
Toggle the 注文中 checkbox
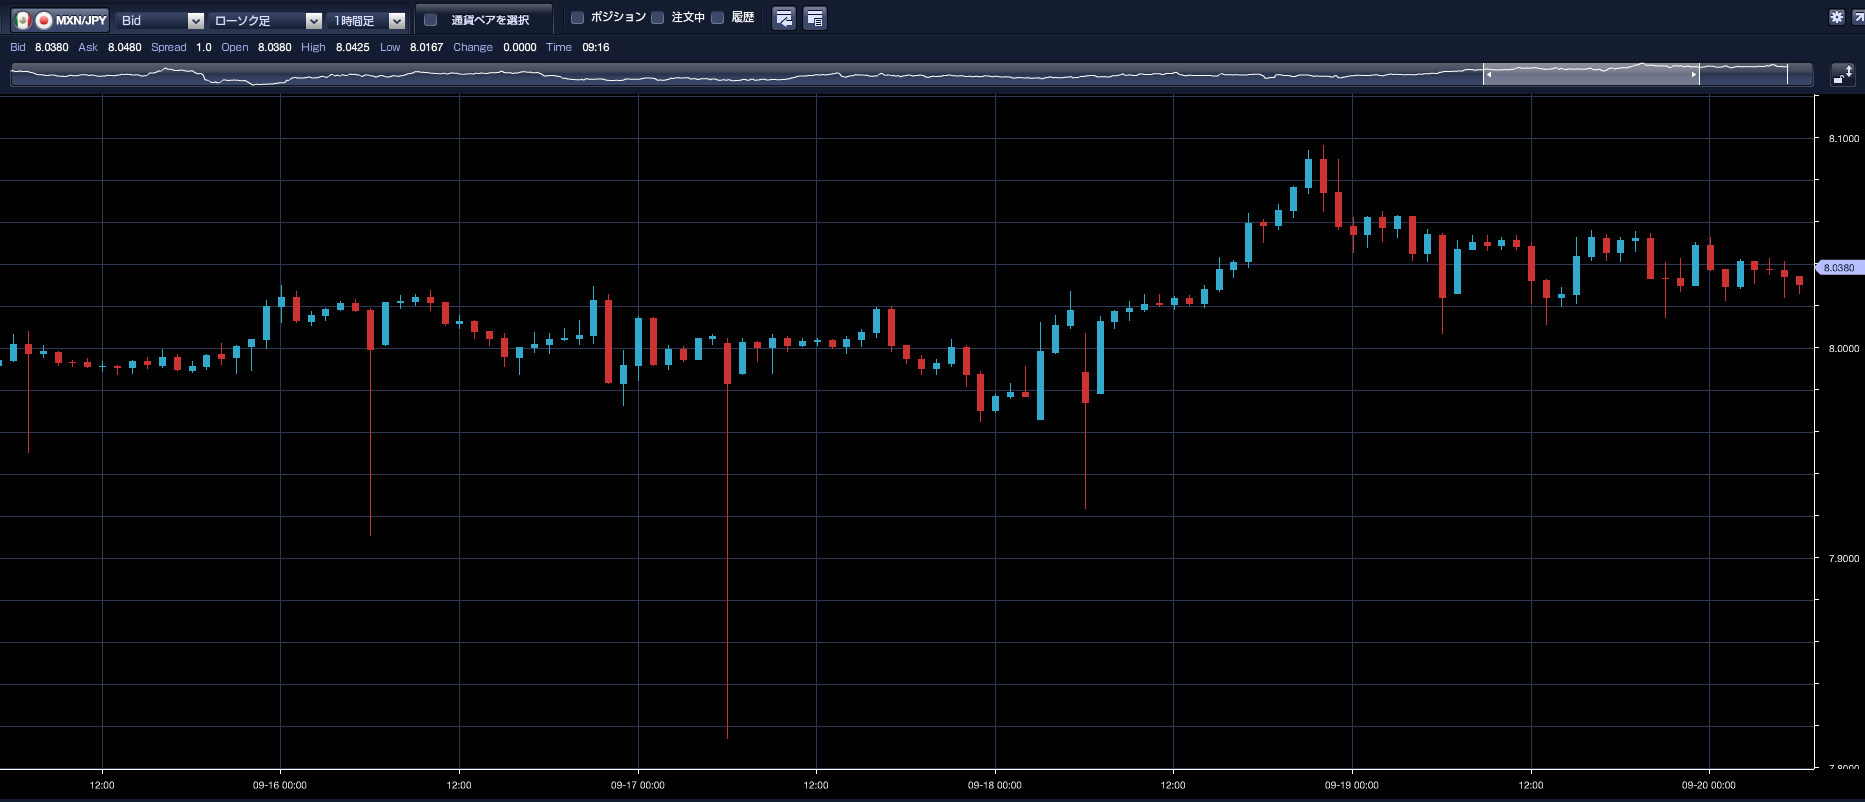click(658, 18)
